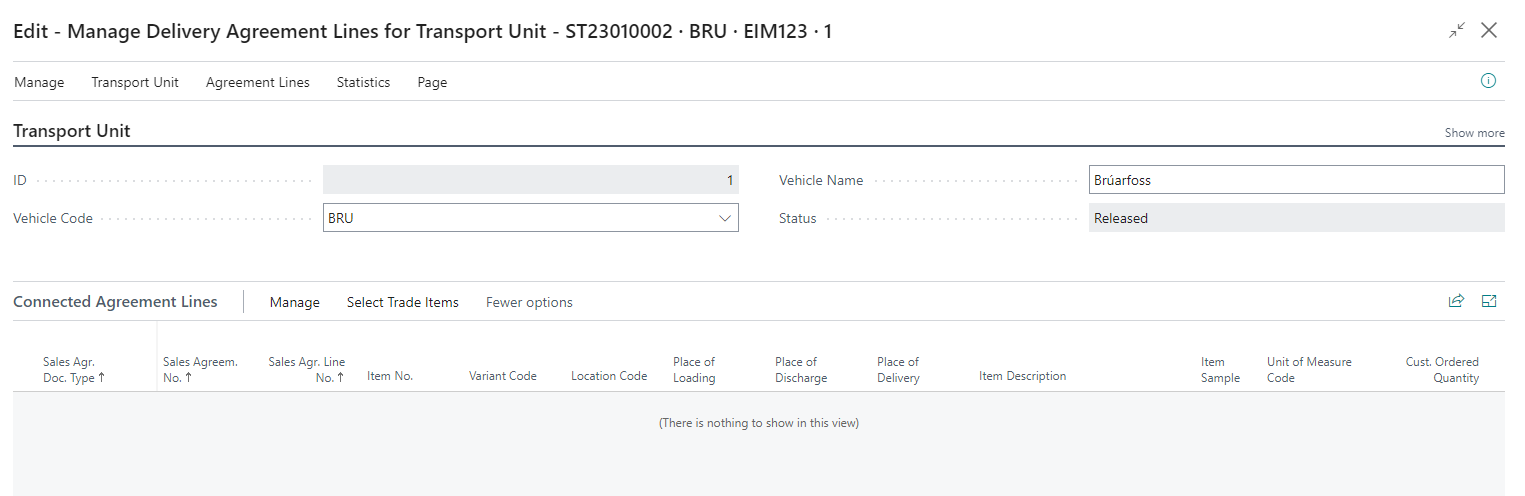Screen dimensions: 1525x496
Task: Open the Agreement Lines menu
Action: (x=258, y=82)
